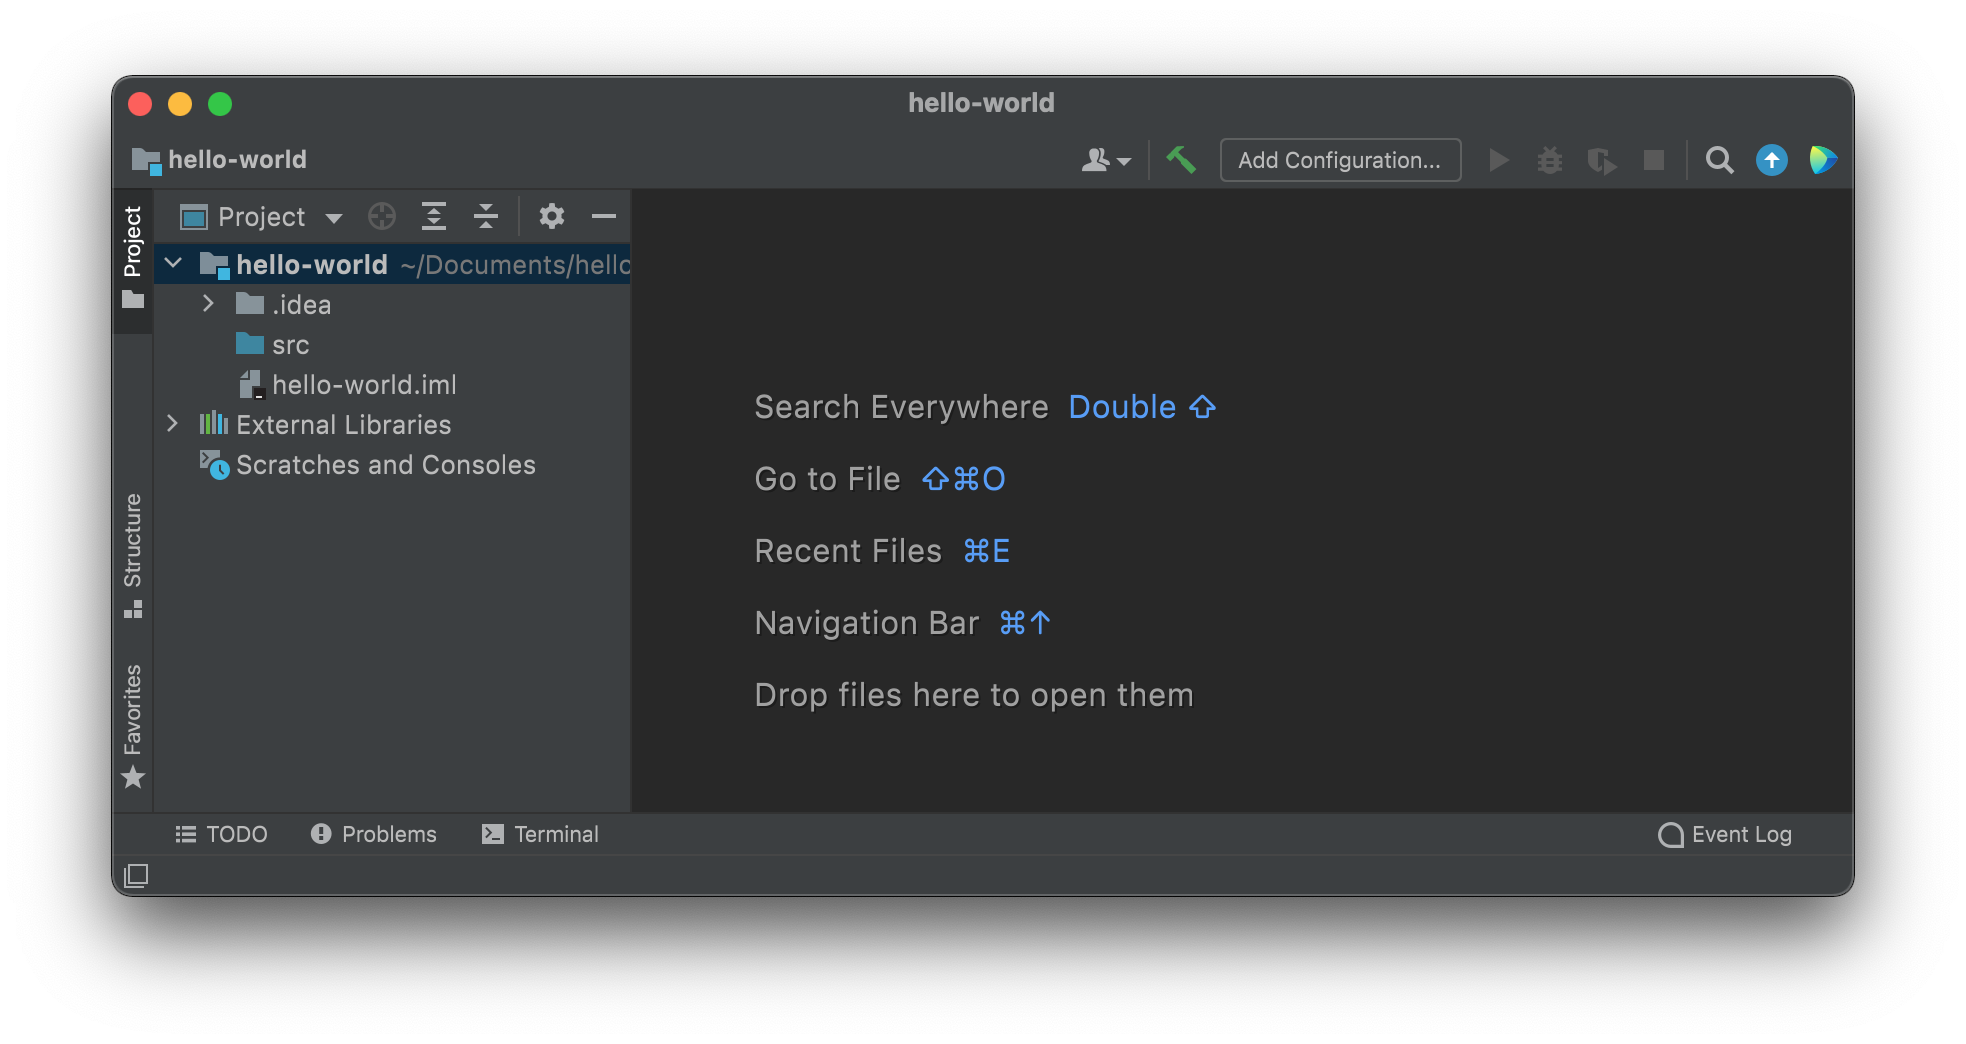Screen dimensions: 1966x1044
Task: Click Select Opened File target icon
Action: 382,216
